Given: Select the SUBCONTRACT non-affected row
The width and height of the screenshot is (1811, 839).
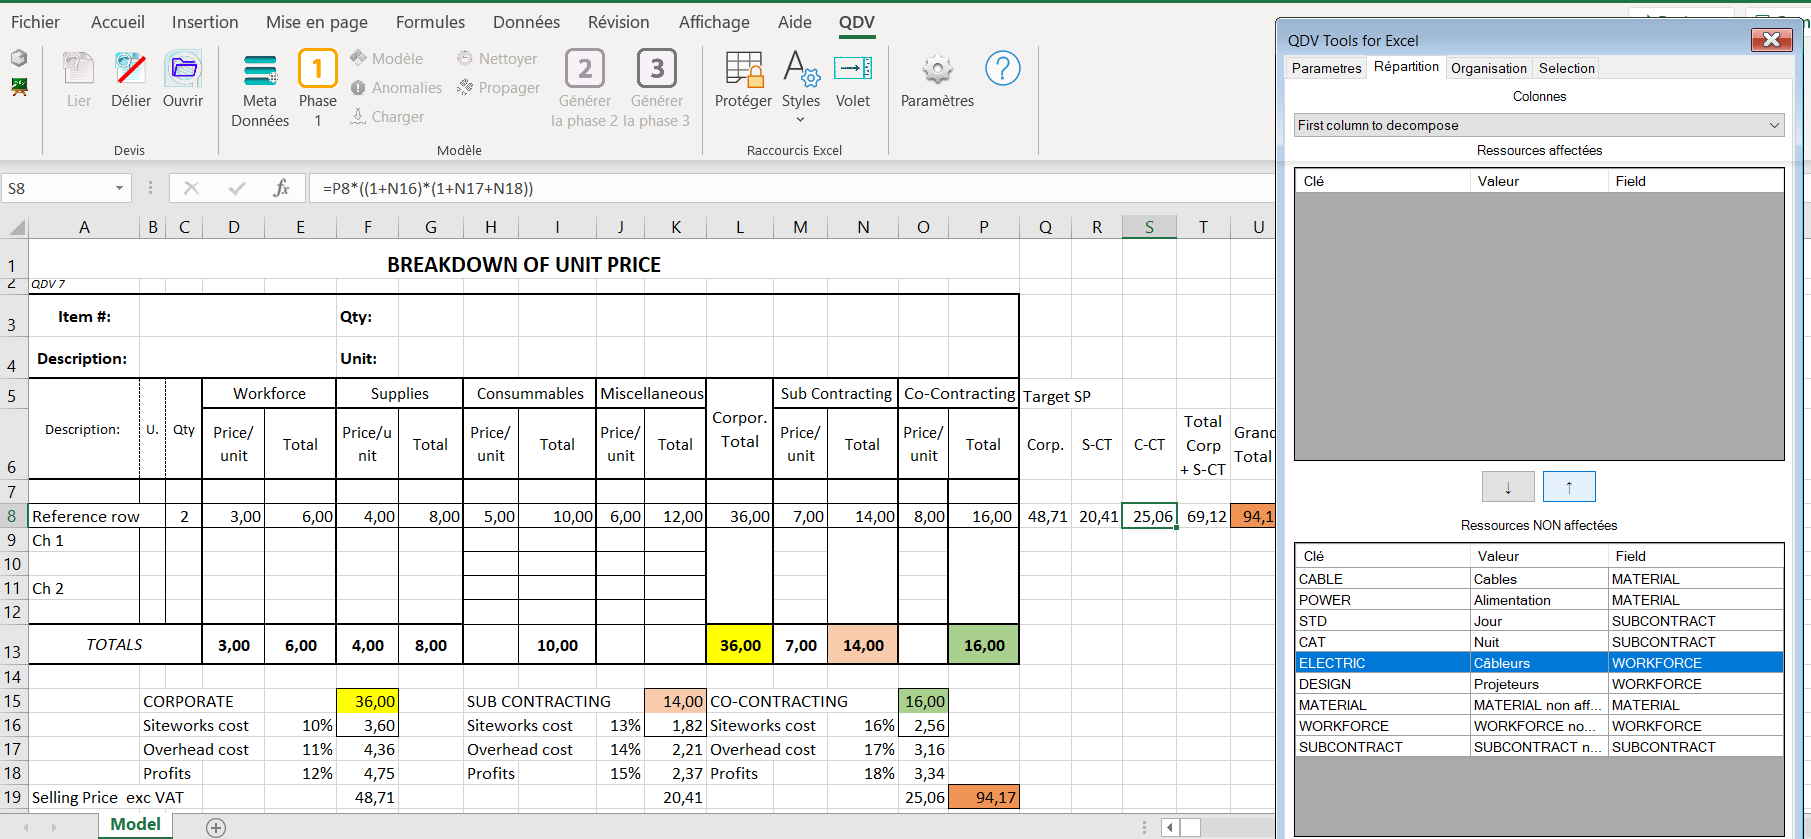Looking at the screenshot, I should pos(1539,747).
